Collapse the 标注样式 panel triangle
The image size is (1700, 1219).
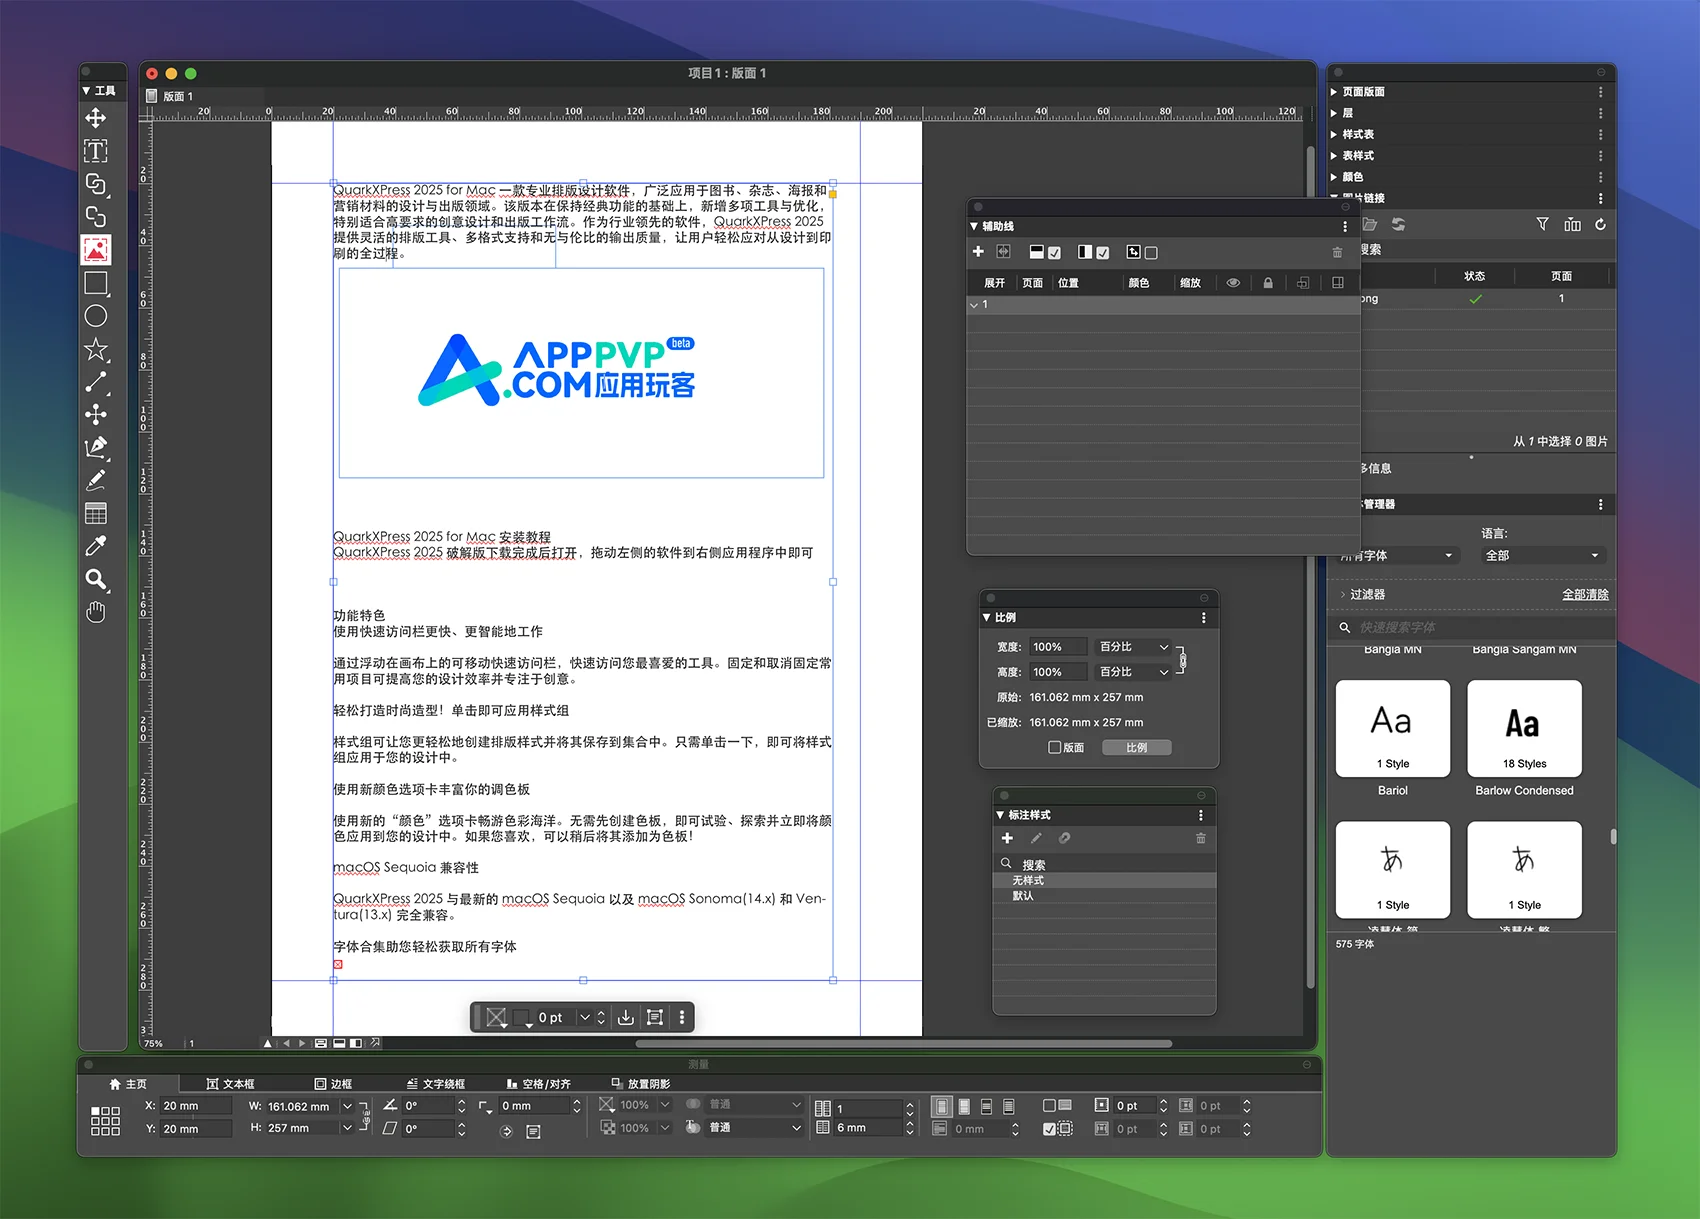[1001, 815]
